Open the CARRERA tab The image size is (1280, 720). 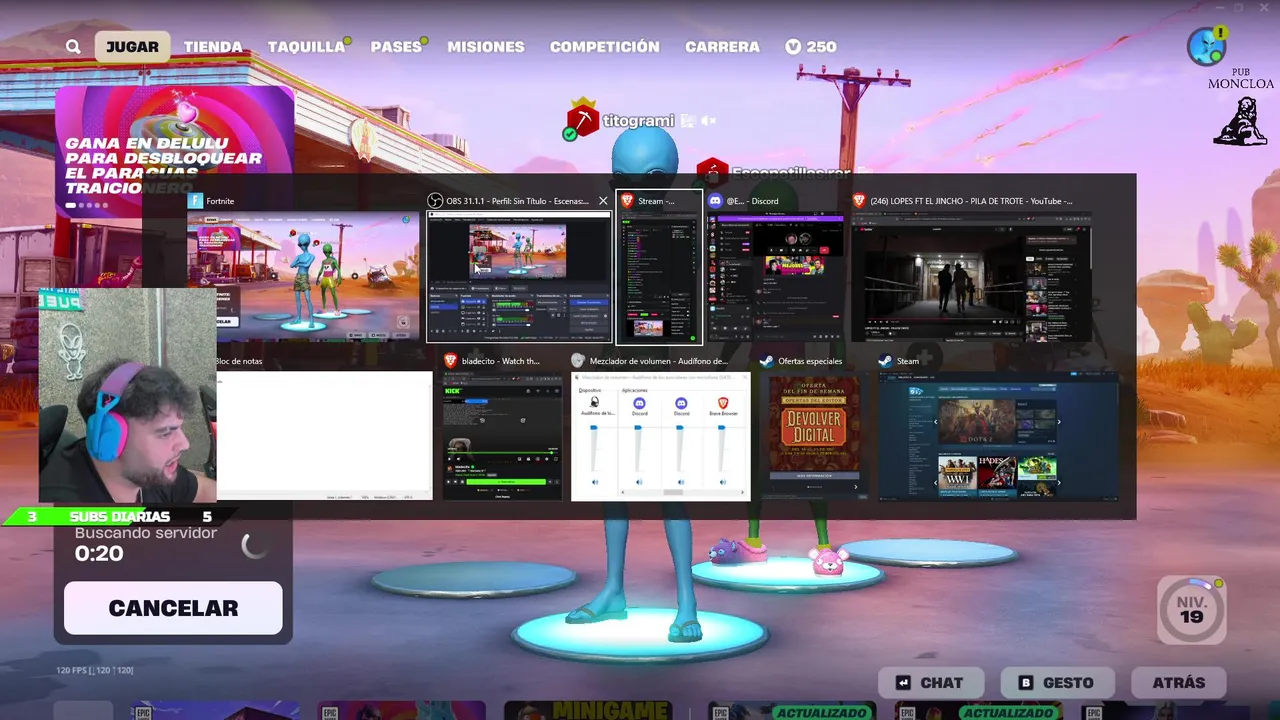coord(722,47)
